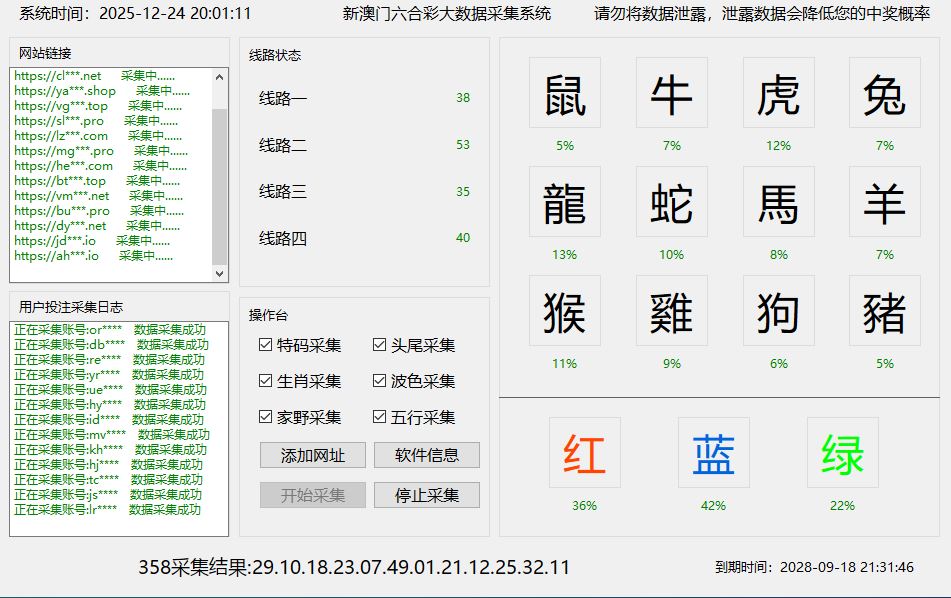Open 软件信息 software info

tap(427, 455)
